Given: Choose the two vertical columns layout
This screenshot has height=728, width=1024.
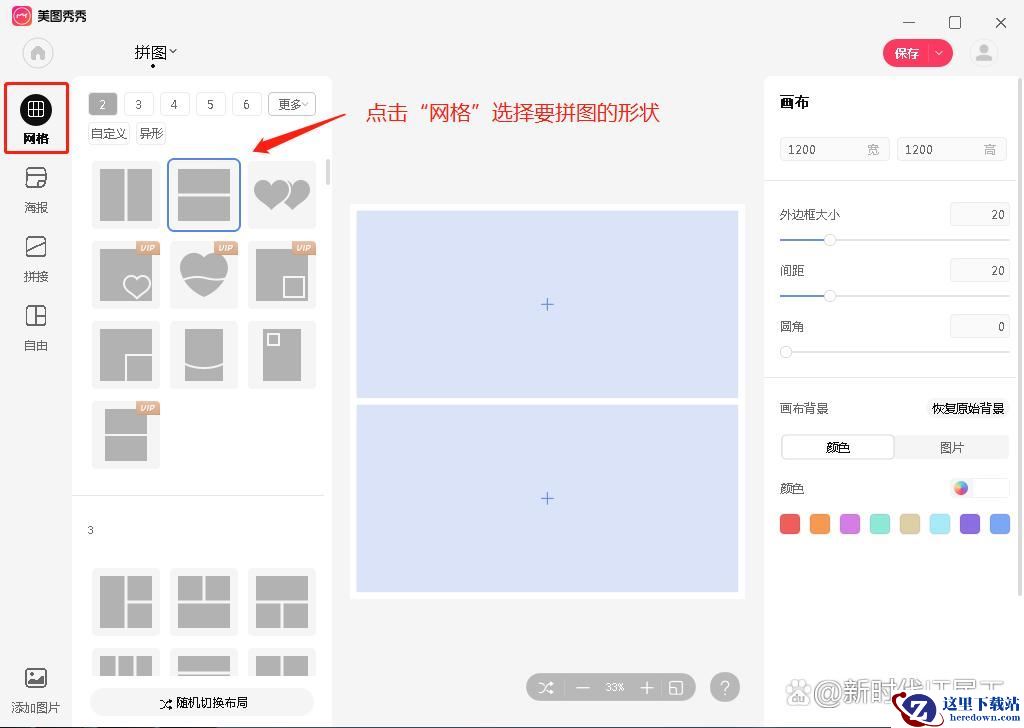Looking at the screenshot, I should pyautogui.click(x=126, y=195).
